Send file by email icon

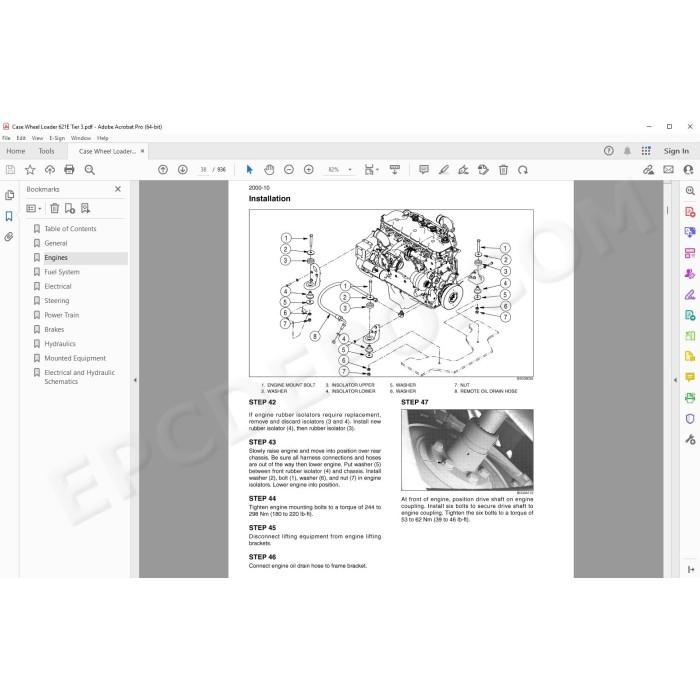click(668, 170)
